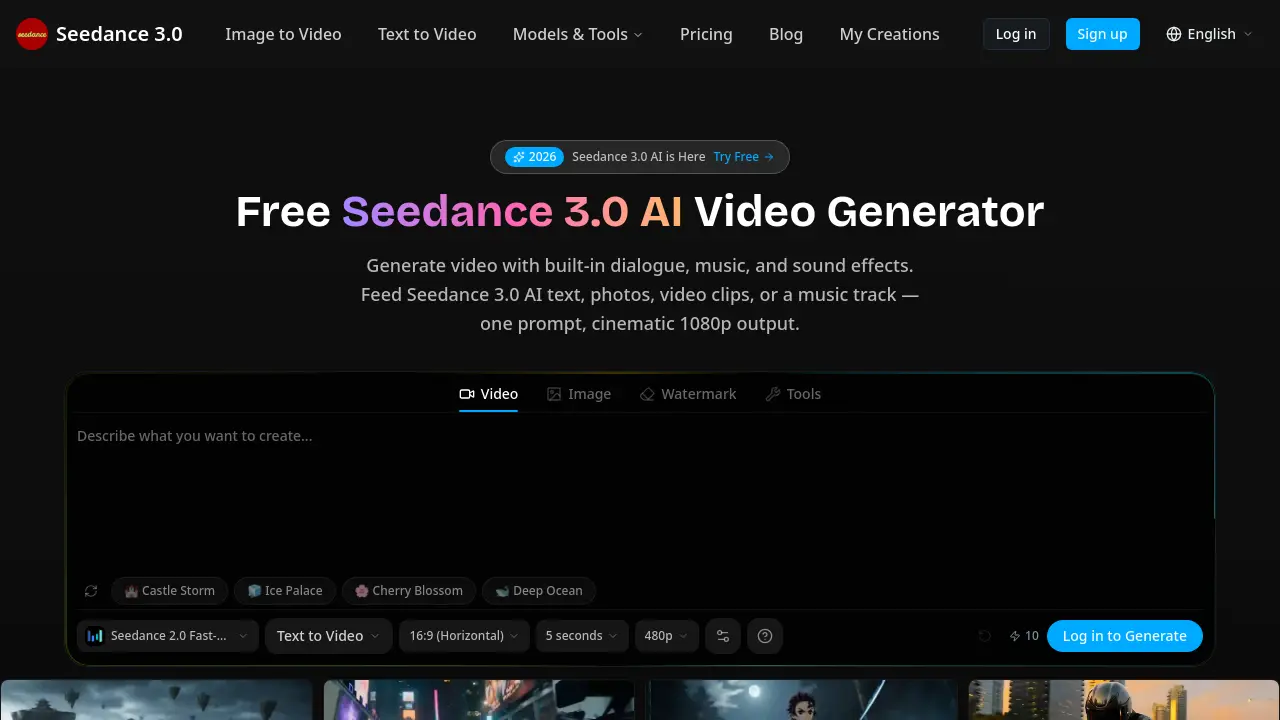1280x720 pixels.
Task: Open the Models & Tools menu
Action: click(x=578, y=34)
